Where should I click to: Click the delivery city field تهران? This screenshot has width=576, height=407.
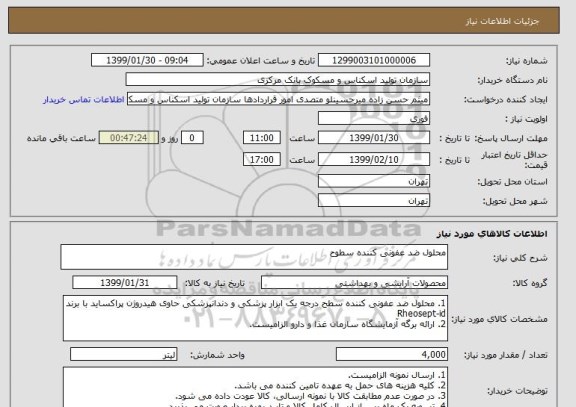point(374,201)
